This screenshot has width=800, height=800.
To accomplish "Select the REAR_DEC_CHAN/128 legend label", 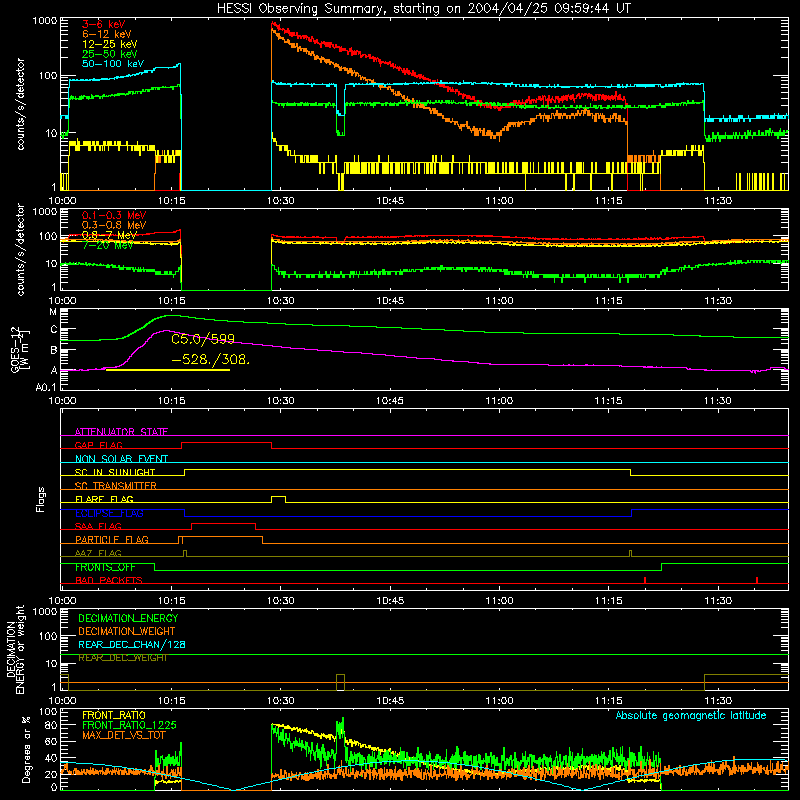I will point(132,645).
